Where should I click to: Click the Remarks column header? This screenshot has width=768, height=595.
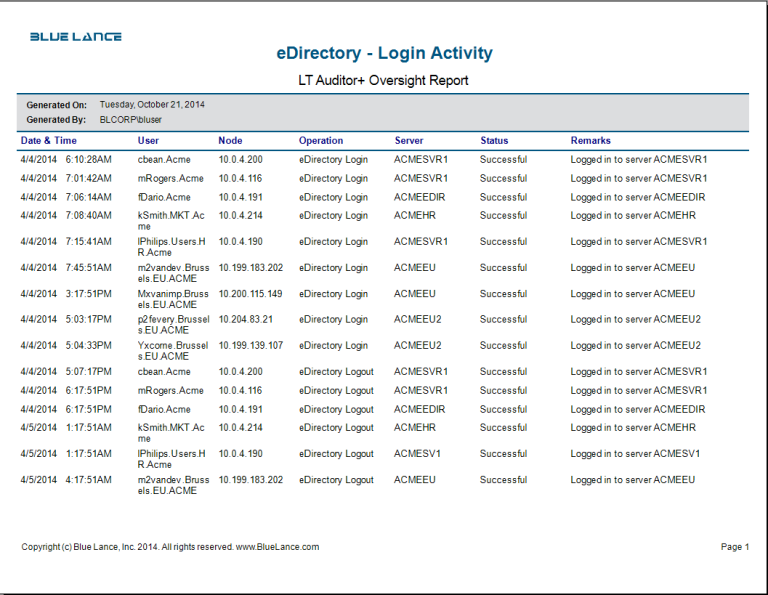(x=590, y=141)
